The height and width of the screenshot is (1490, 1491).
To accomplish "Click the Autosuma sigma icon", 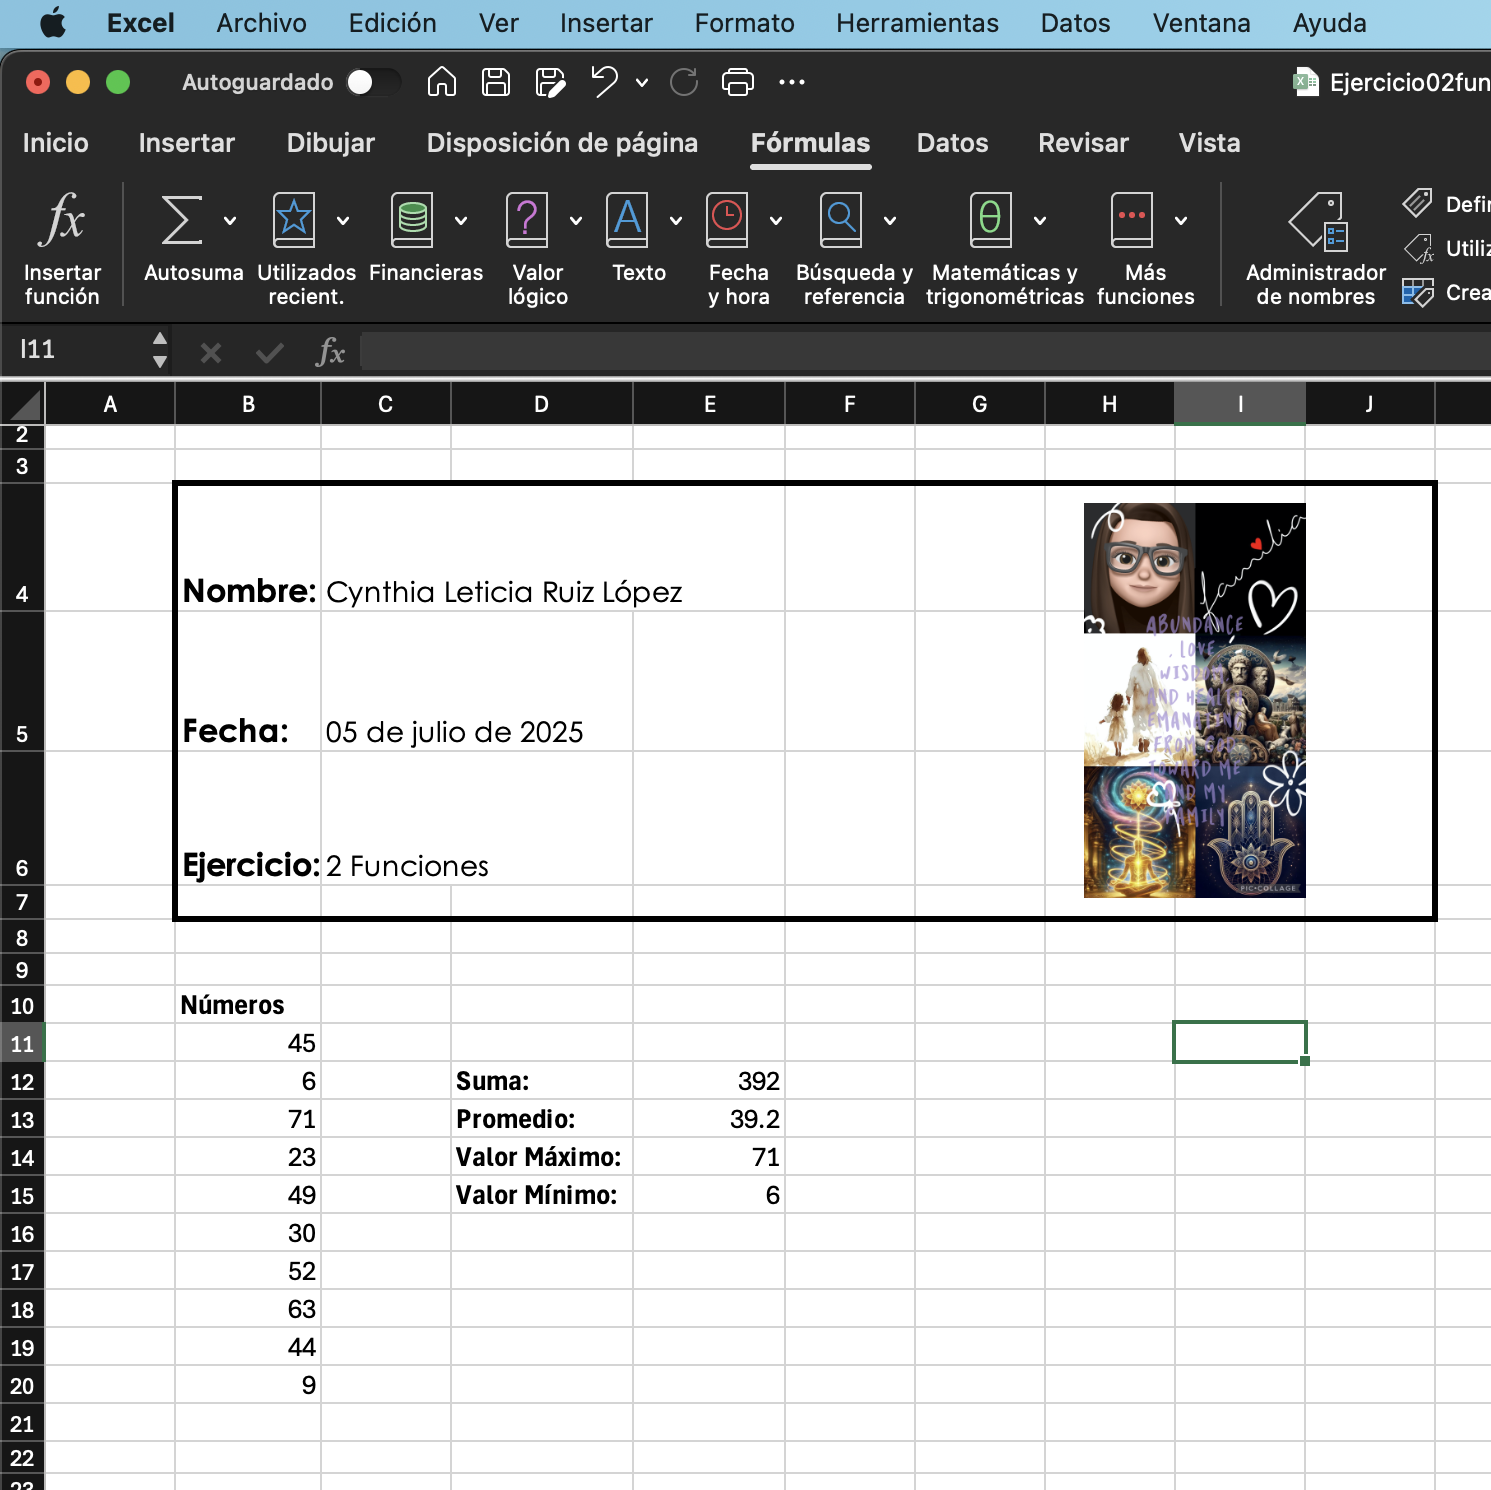I will [x=182, y=220].
